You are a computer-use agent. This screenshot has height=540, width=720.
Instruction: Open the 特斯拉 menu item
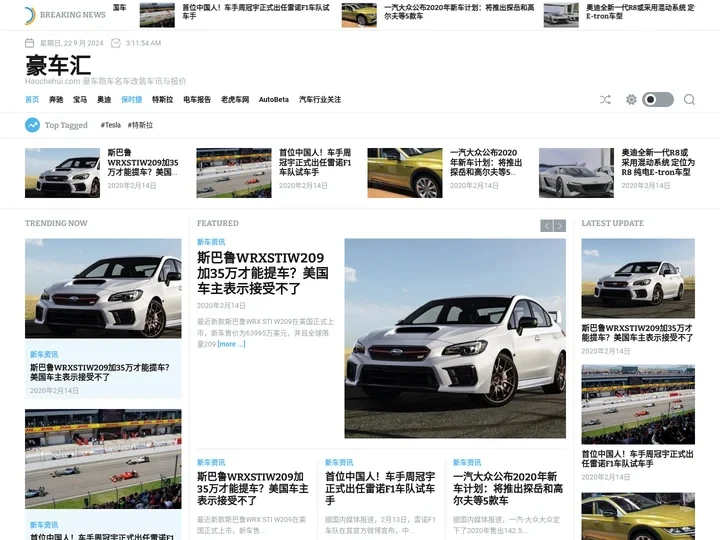(x=163, y=99)
